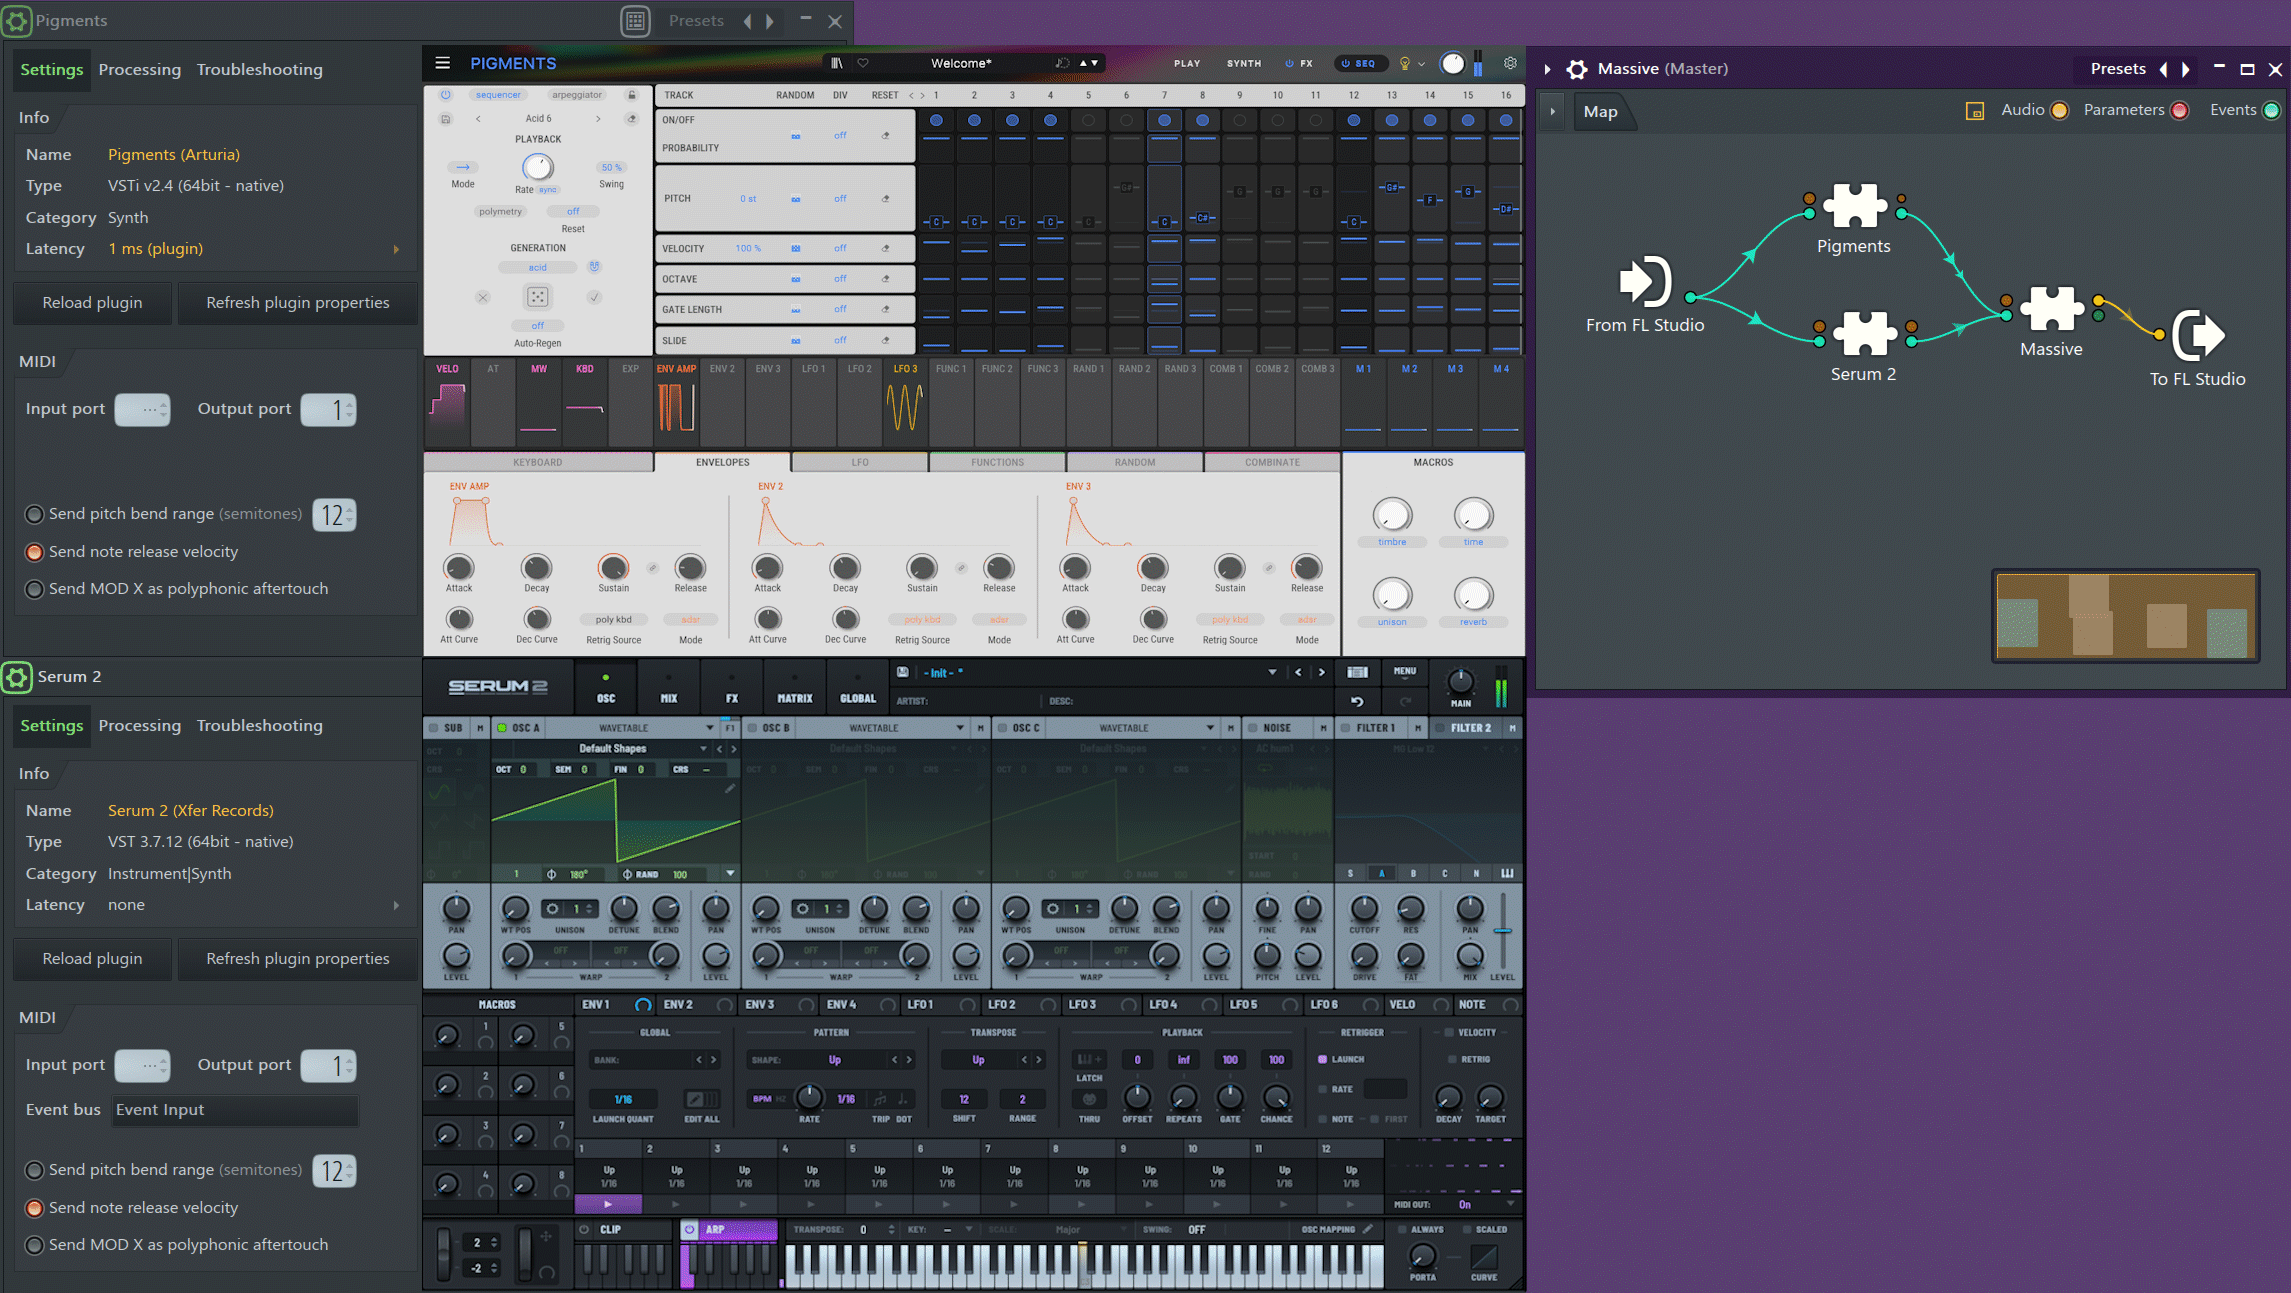The width and height of the screenshot is (2291, 1293).
Task: Click the To FL Studio output node
Action: pos(2198,335)
